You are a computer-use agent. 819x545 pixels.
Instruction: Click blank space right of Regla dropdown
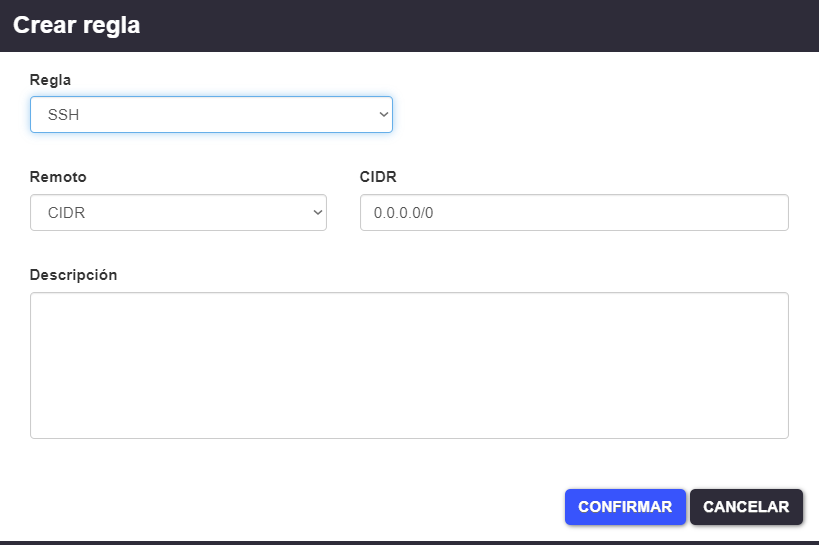(x=600, y=115)
